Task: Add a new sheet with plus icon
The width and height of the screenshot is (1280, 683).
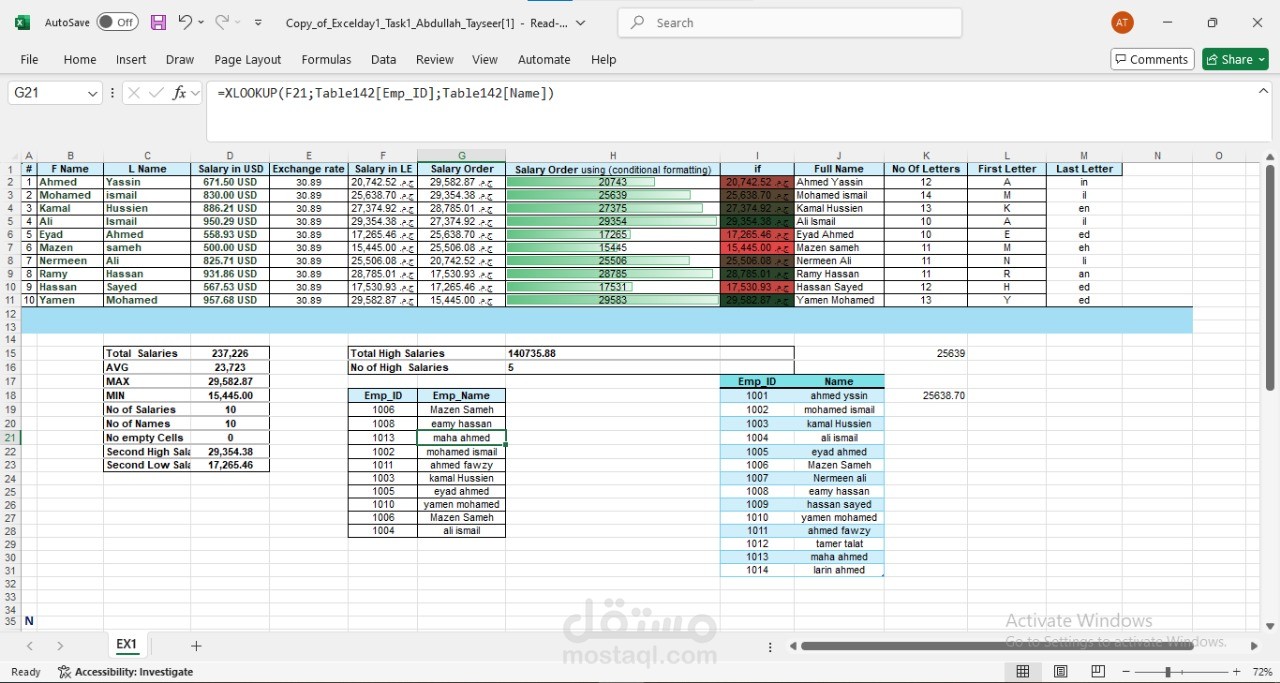Action: point(196,646)
